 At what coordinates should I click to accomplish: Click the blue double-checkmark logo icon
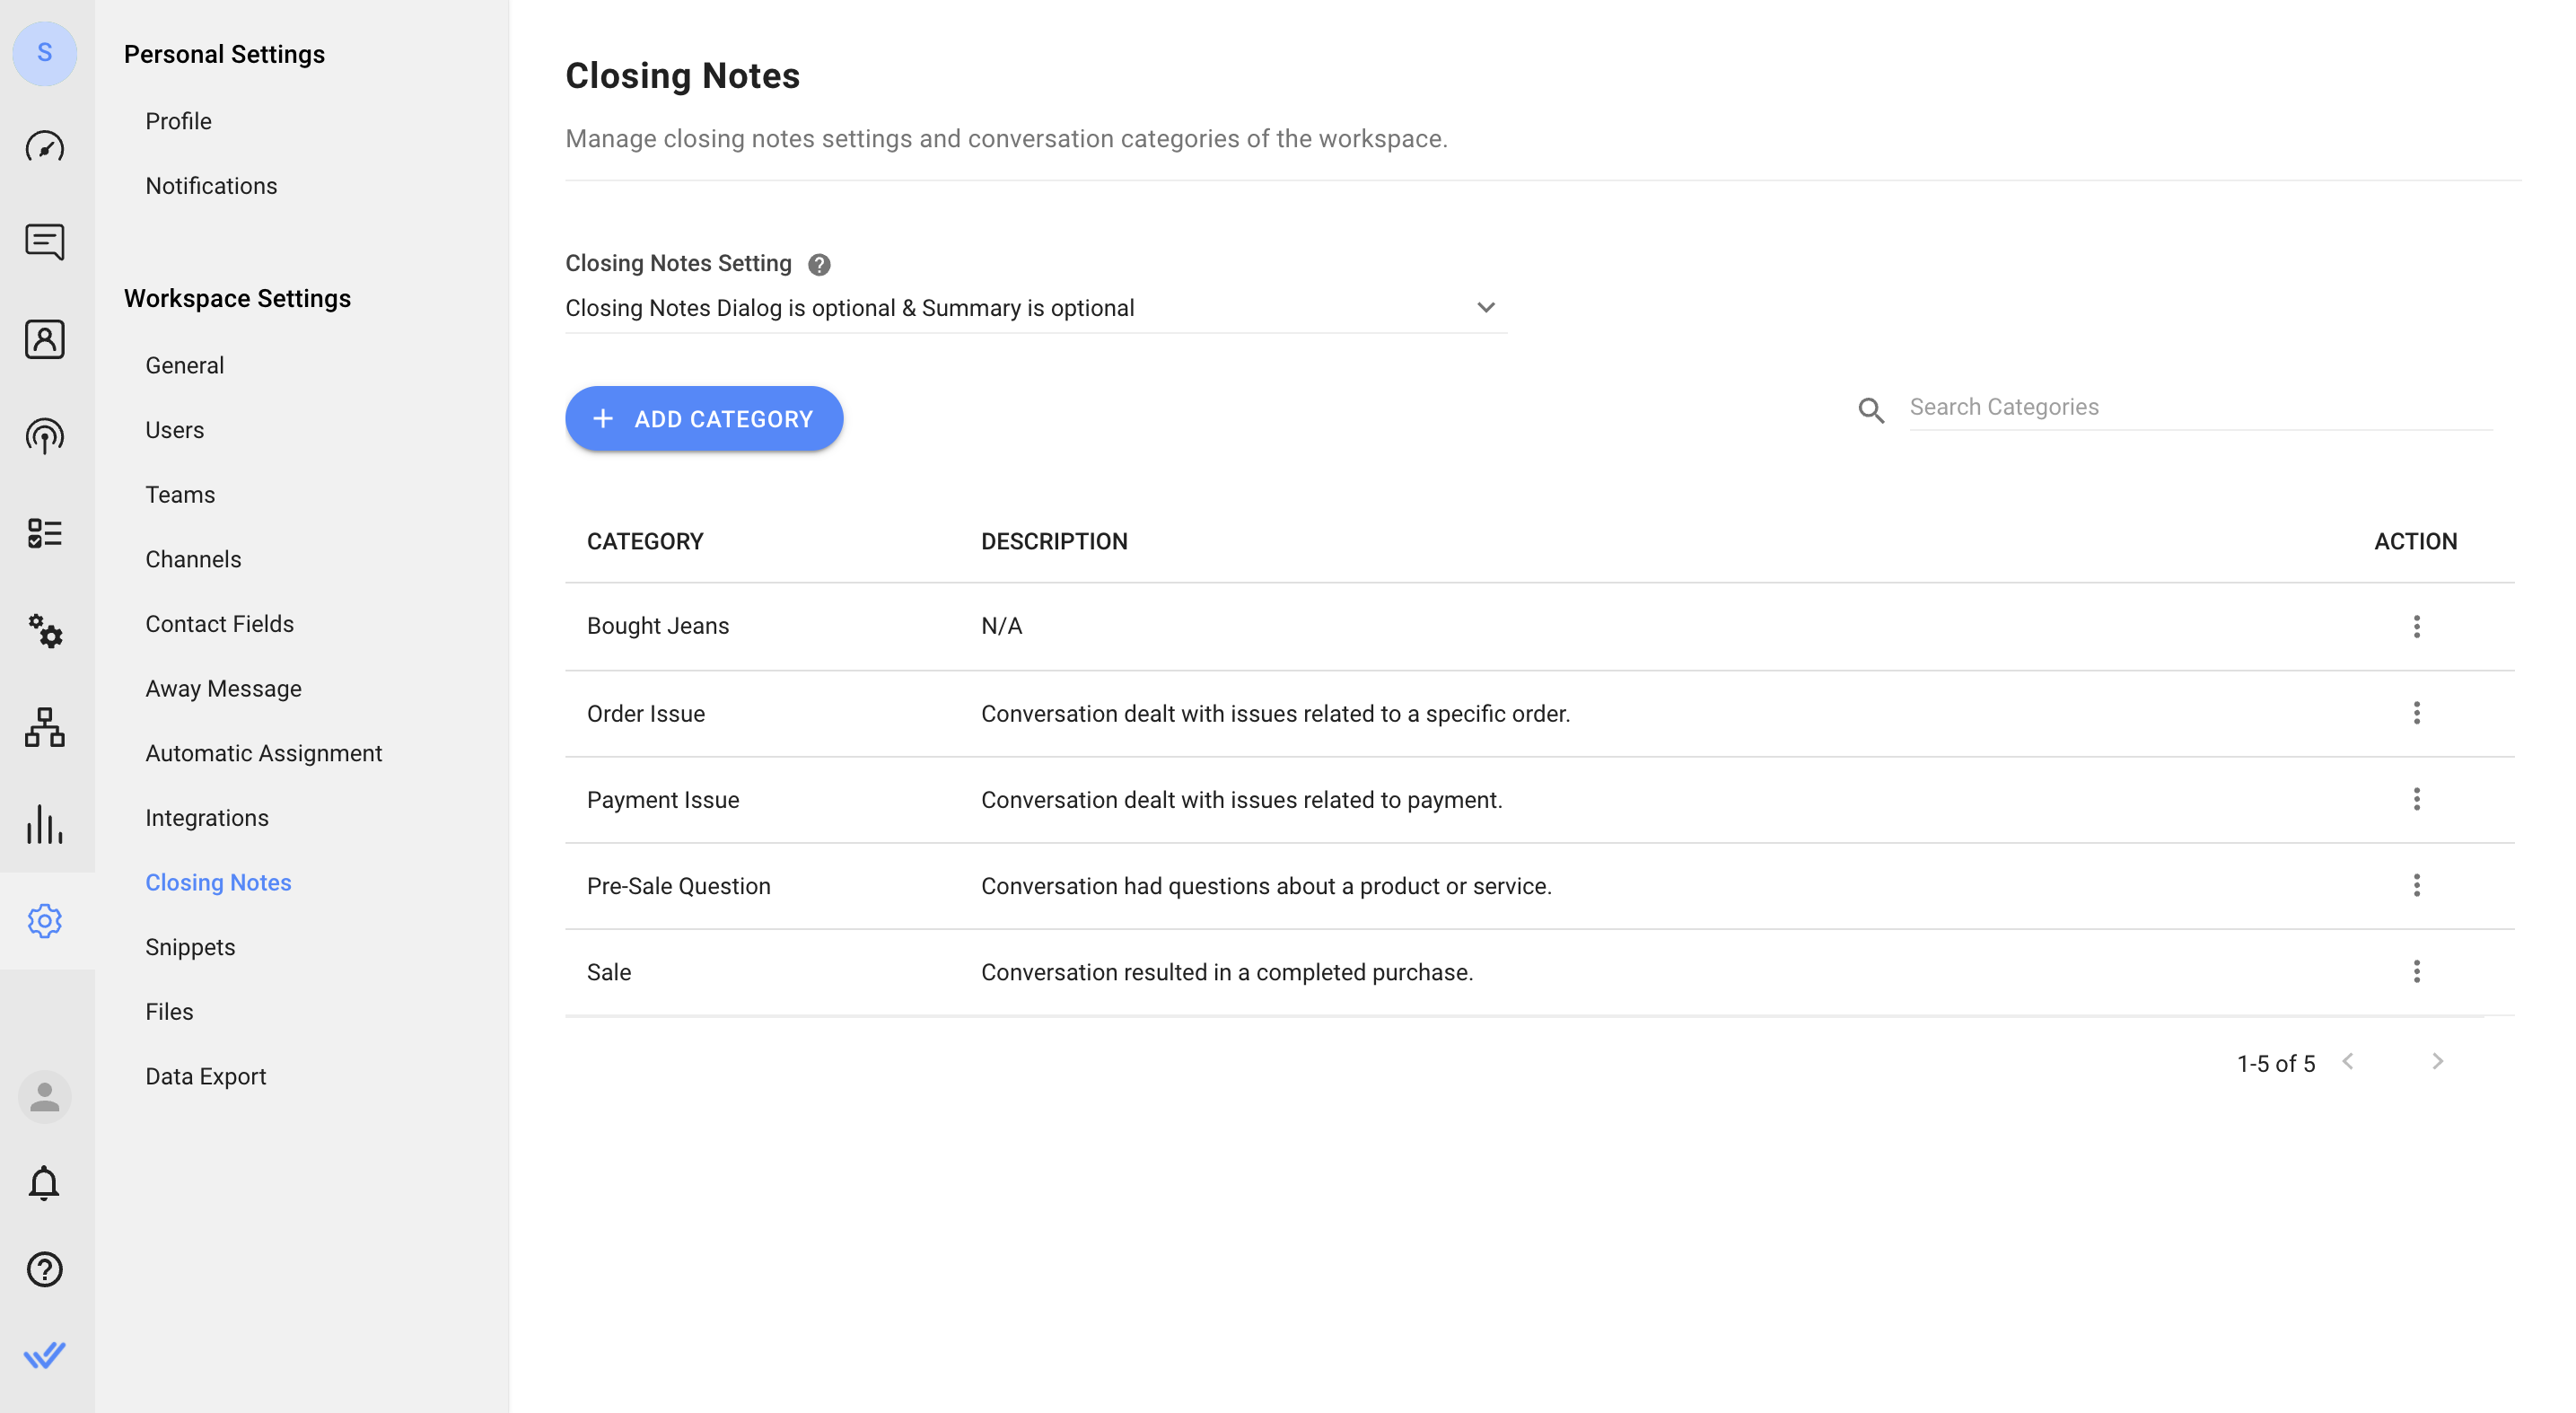(44, 1355)
